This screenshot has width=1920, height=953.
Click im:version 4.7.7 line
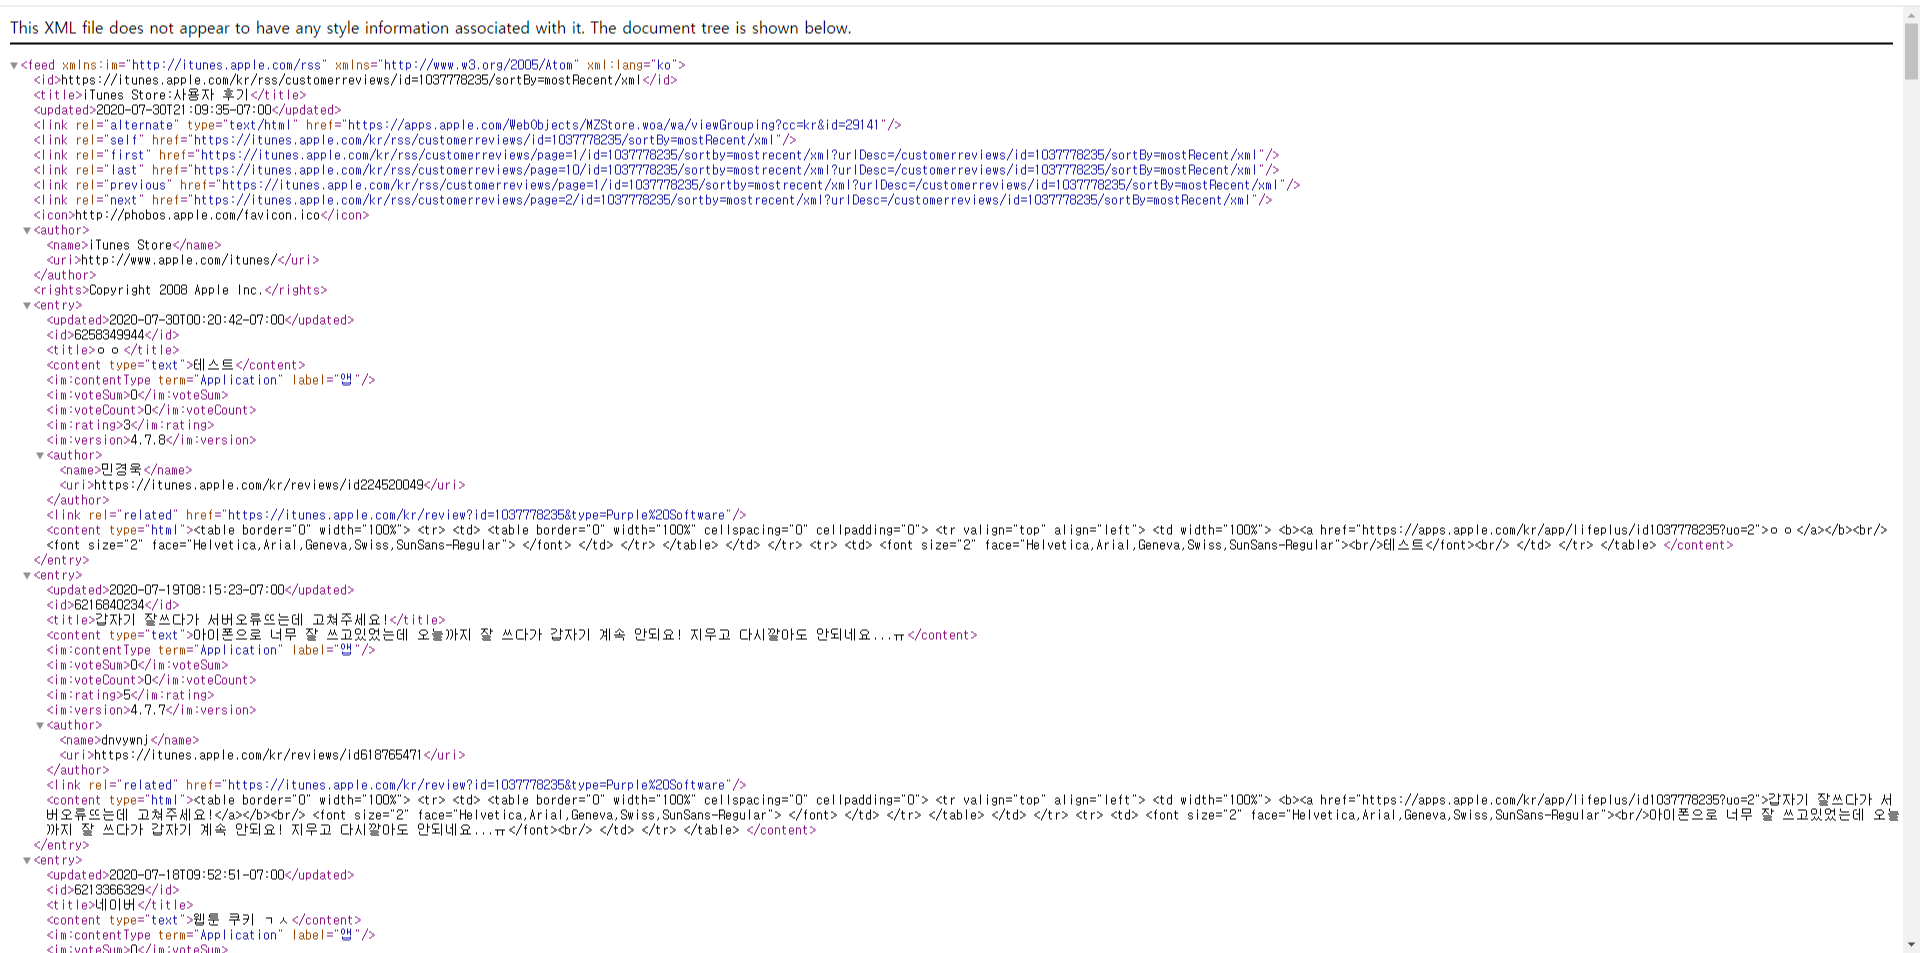(151, 710)
